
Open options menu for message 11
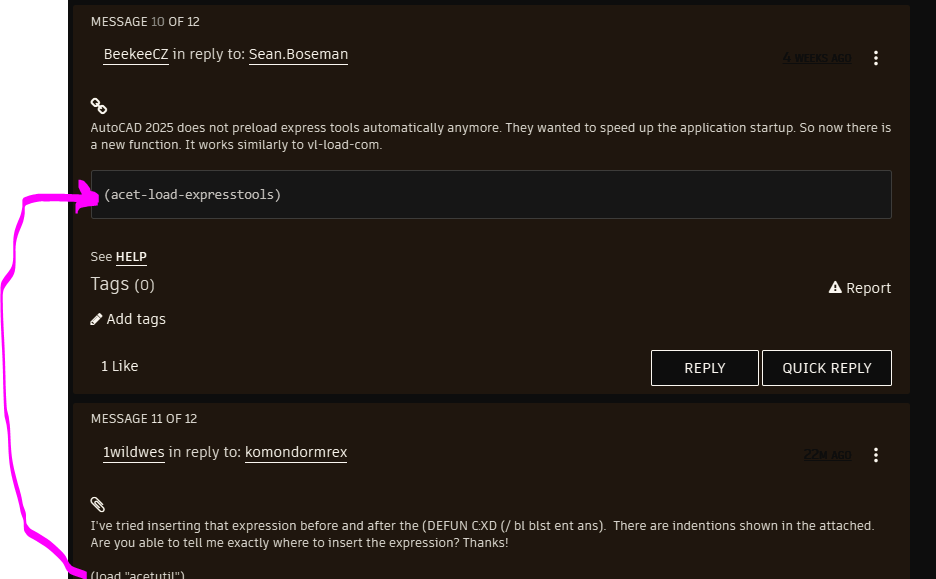[876, 455]
